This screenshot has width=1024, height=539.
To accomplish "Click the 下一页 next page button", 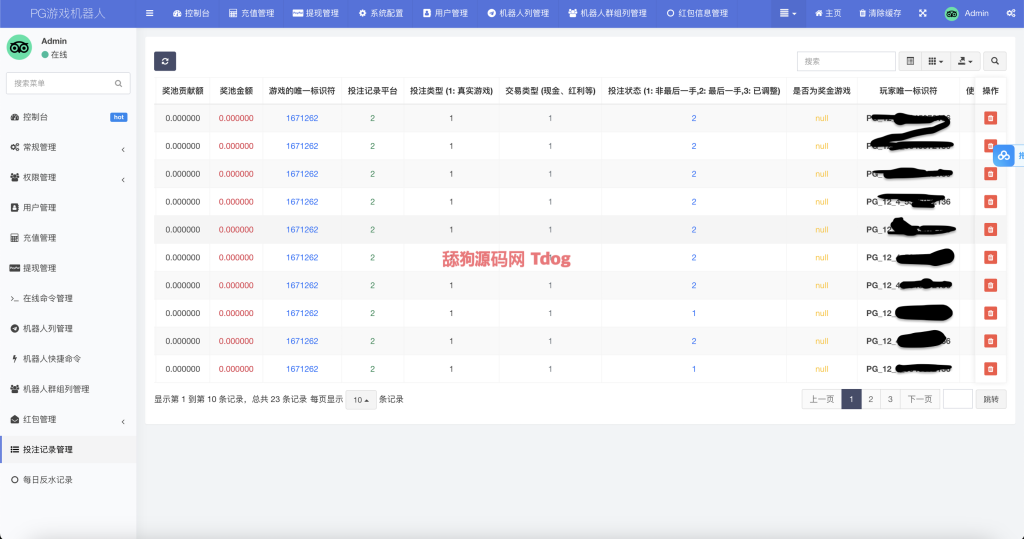I will [919, 400].
